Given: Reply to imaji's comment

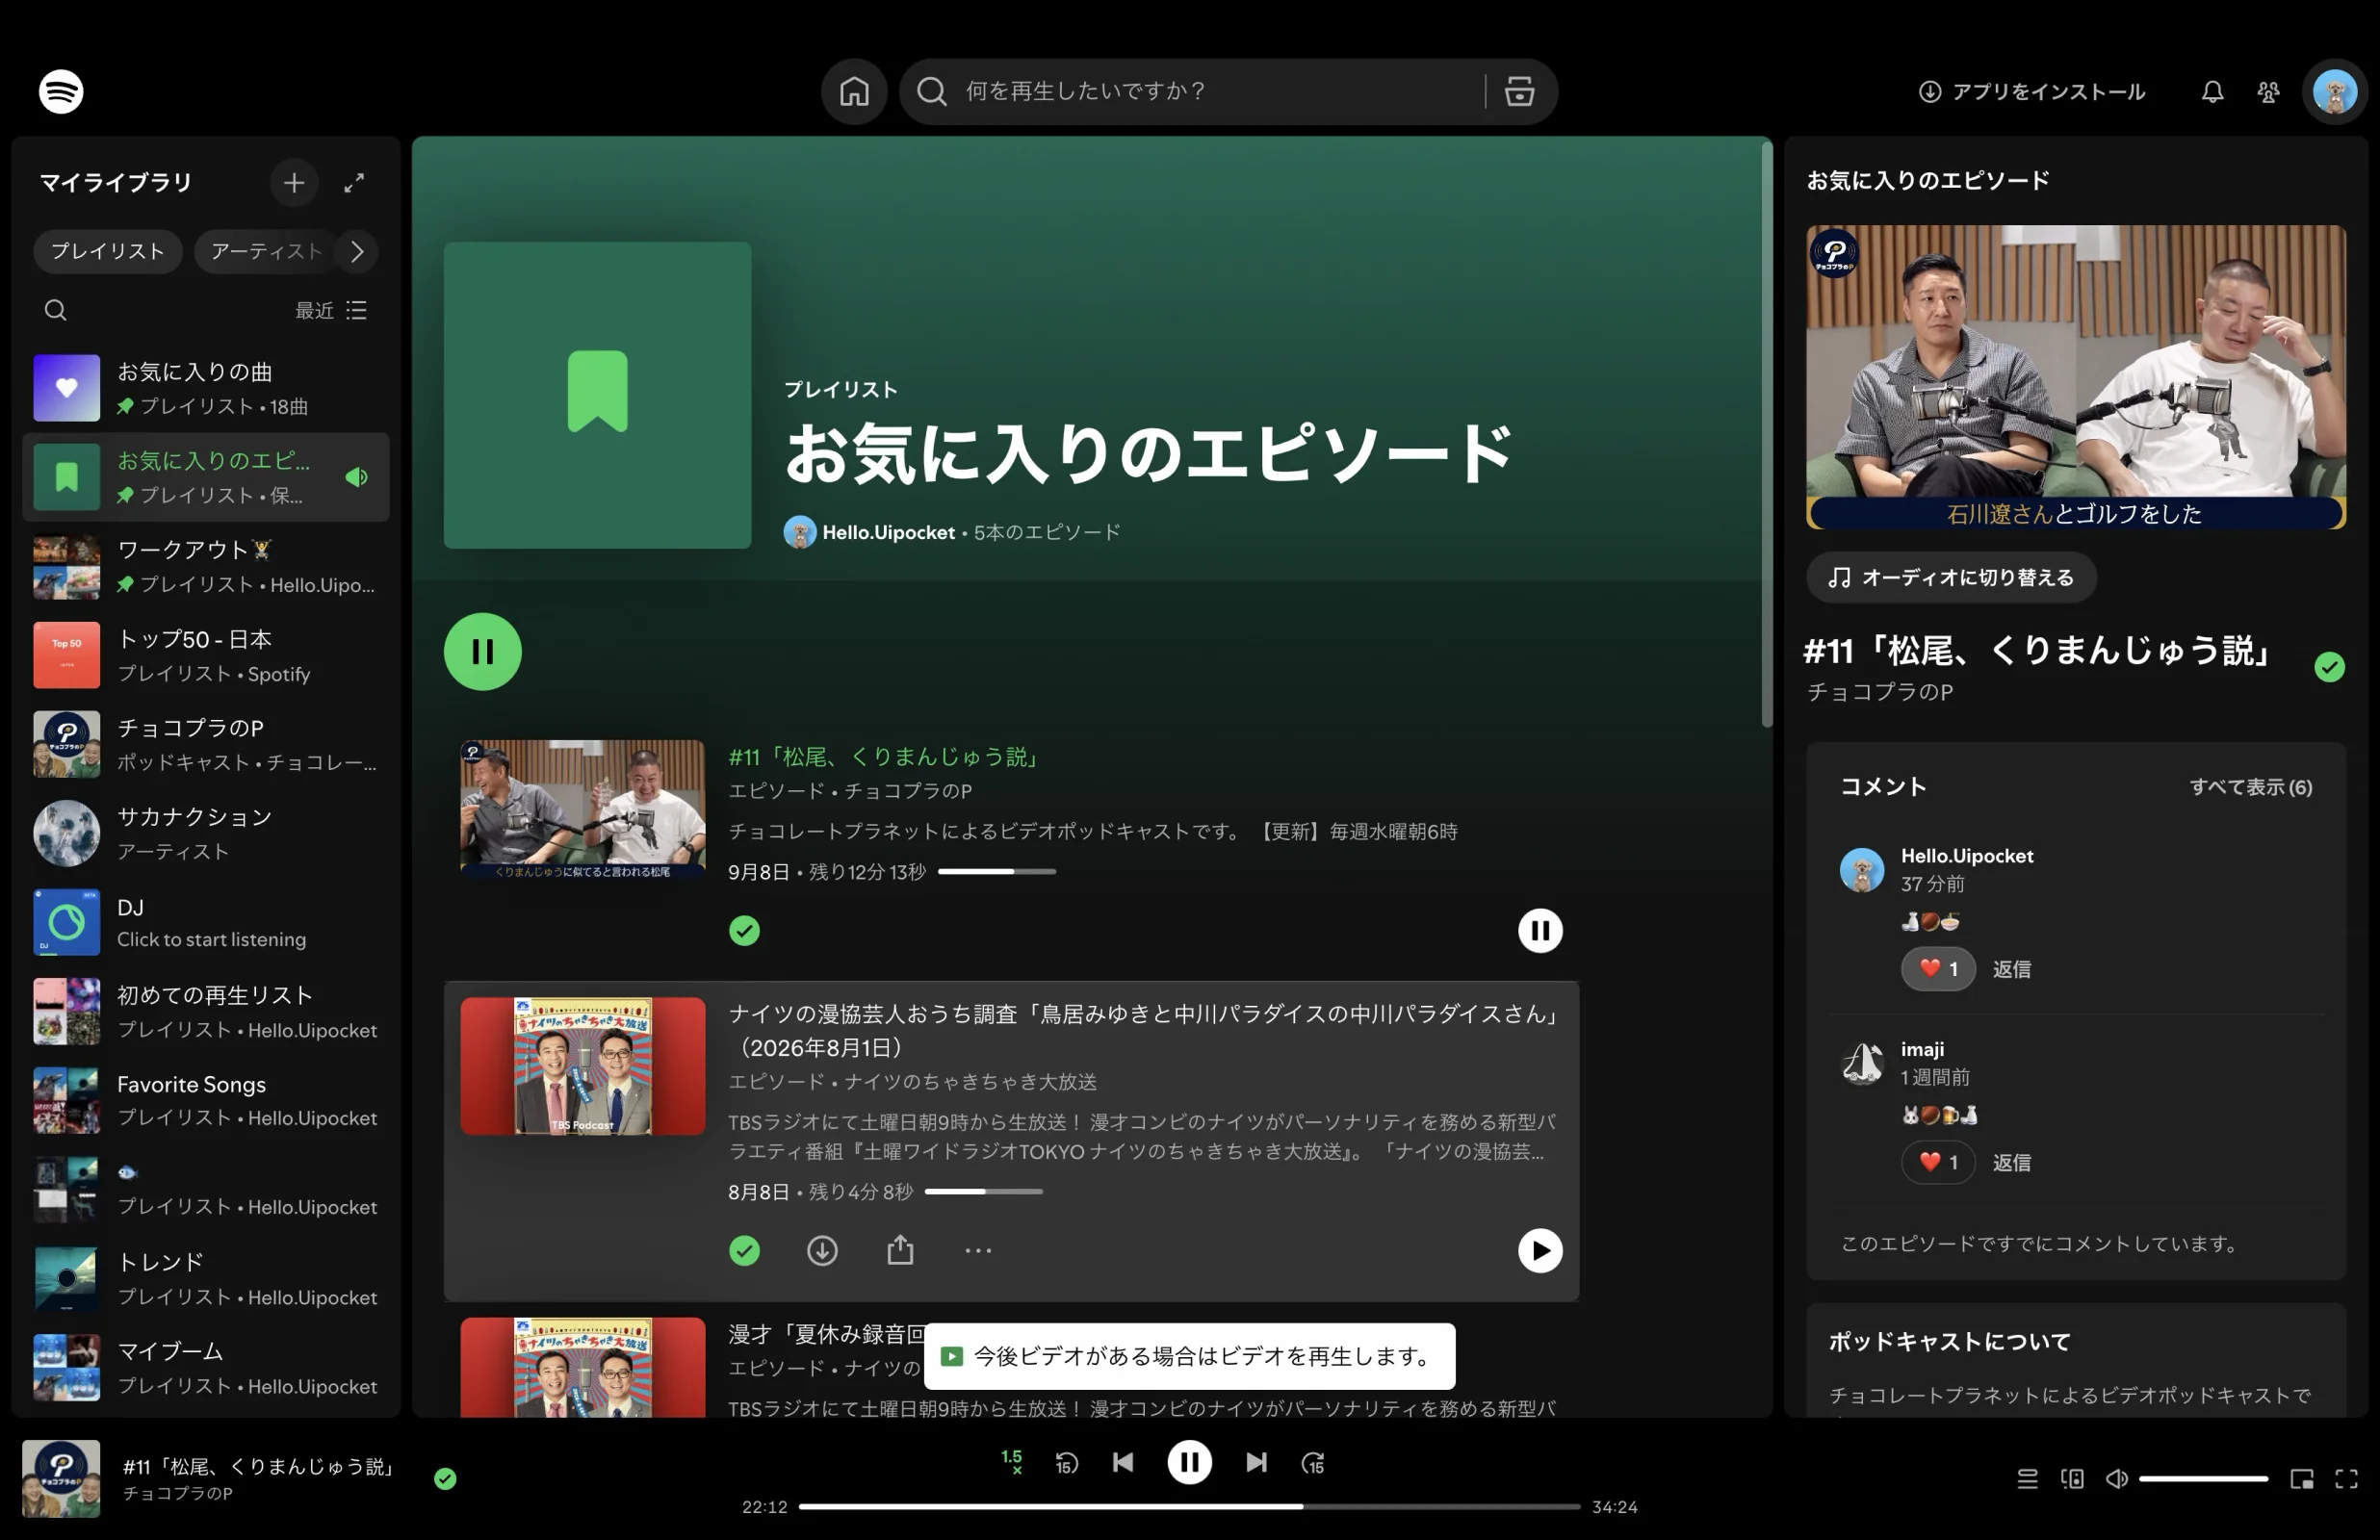Looking at the screenshot, I should coord(2011,1162).
